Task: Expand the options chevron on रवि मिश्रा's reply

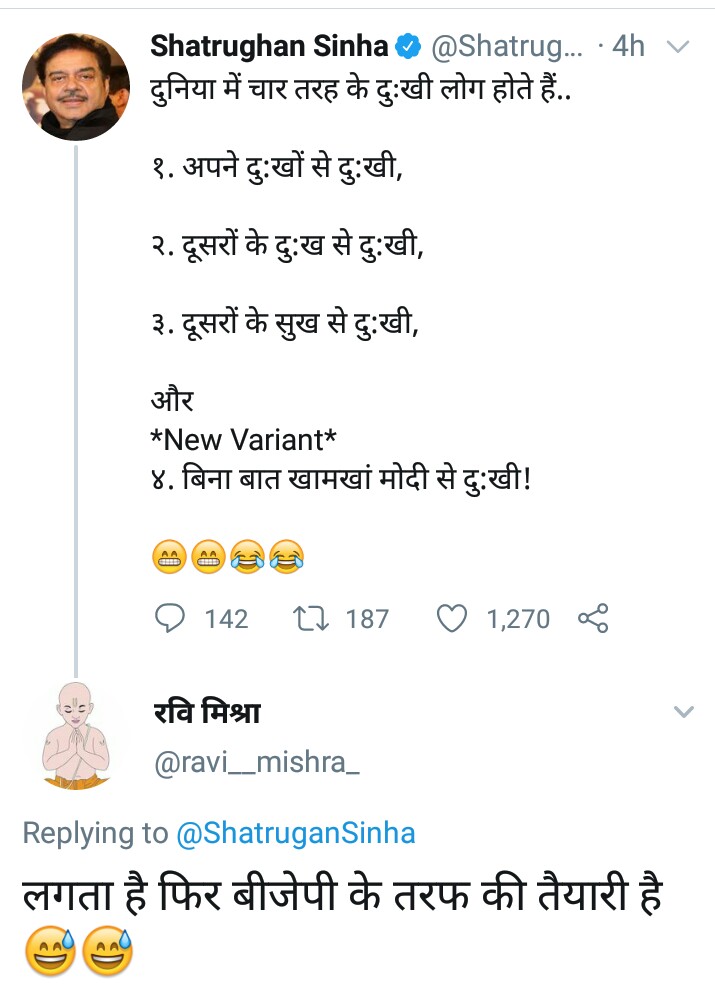Action: click(x=684, y=712)
